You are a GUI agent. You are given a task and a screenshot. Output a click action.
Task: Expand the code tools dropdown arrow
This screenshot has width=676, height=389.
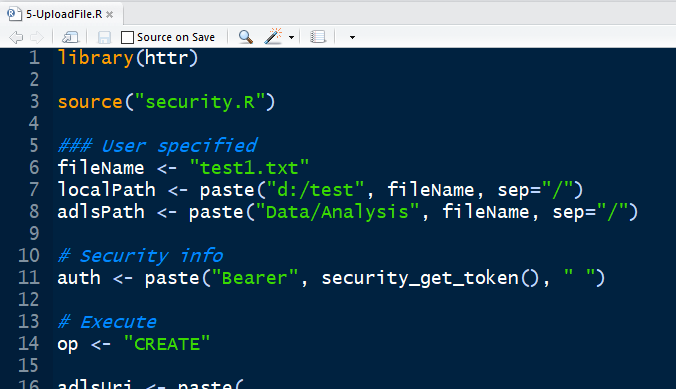click(291, 38)
